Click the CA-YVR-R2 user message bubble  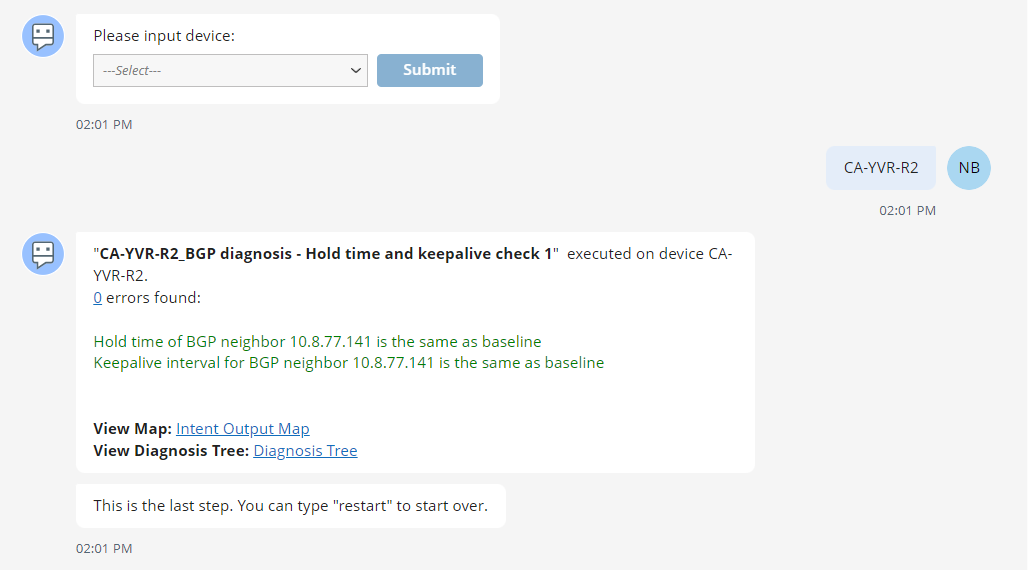pos(880,168)
